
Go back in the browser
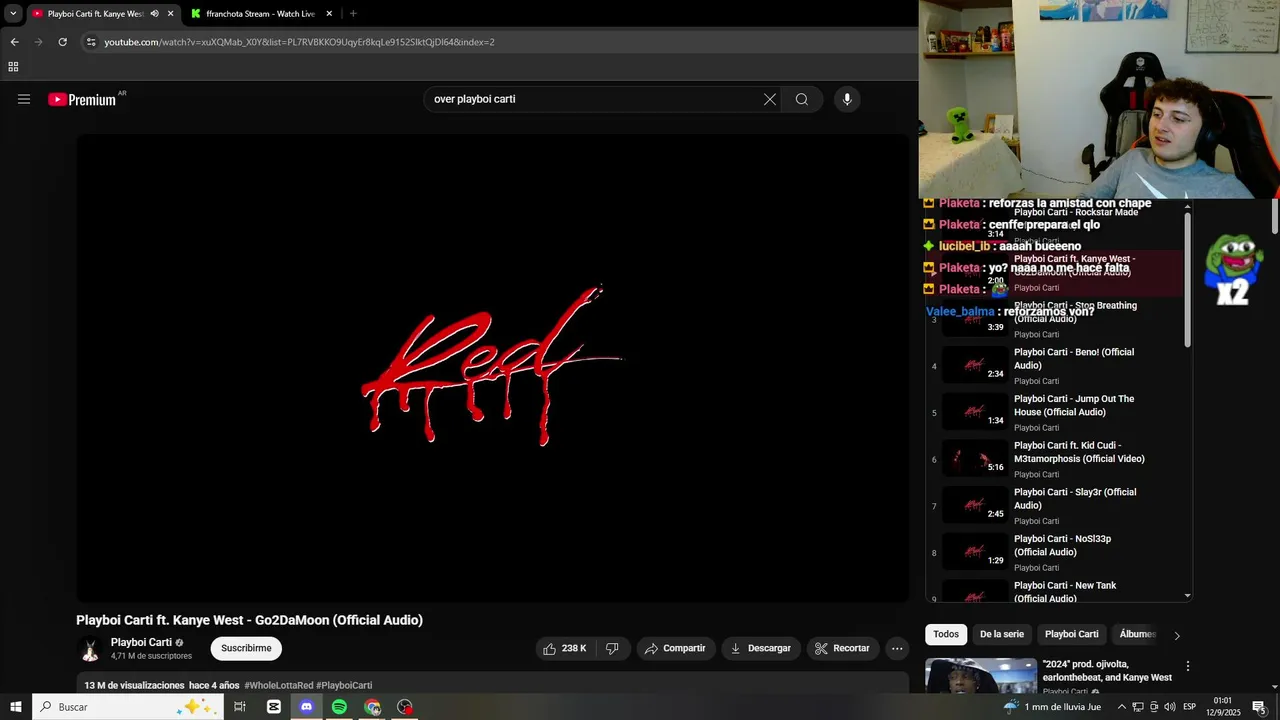(x=14, y=42)
